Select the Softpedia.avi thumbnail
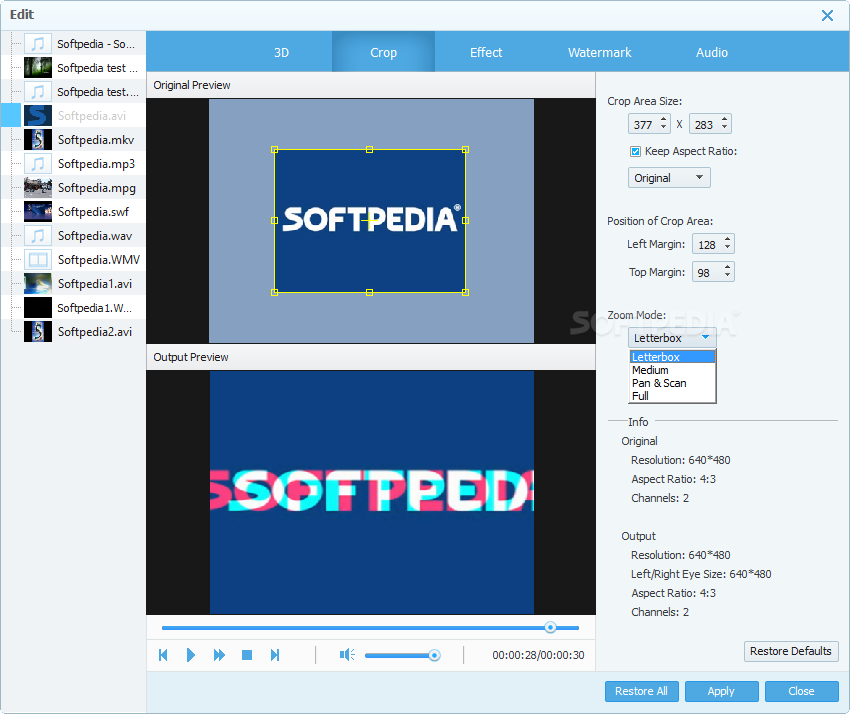 coord(38,115)
